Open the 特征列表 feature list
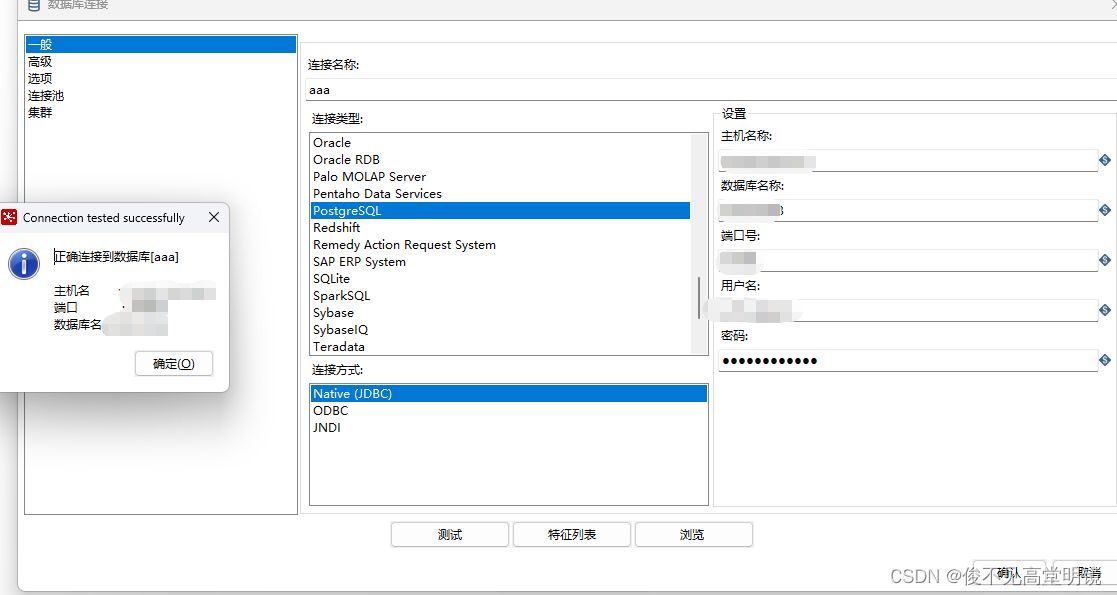 pyautogui.click(x=571, y=534)
